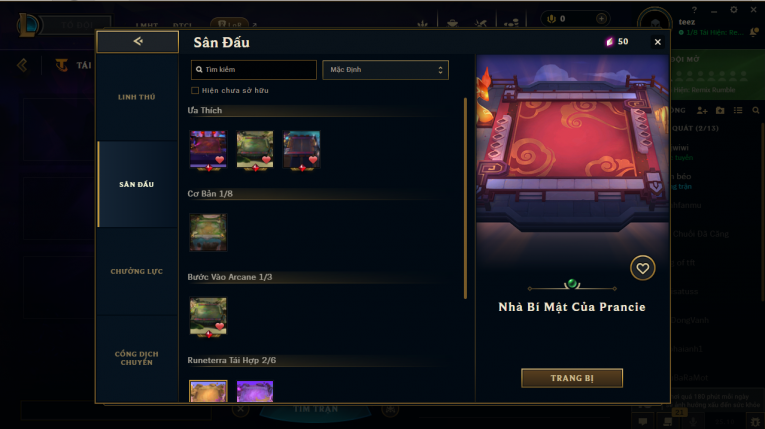Click the star shard currency icon showing 50

pyautogui.click(x=609, y=42)
